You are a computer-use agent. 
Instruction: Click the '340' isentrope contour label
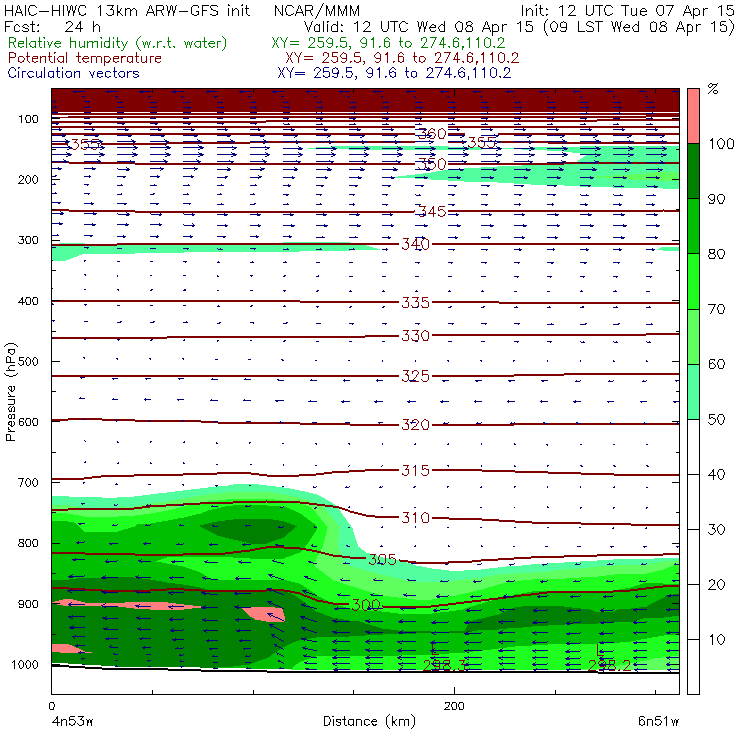(415, 244)
